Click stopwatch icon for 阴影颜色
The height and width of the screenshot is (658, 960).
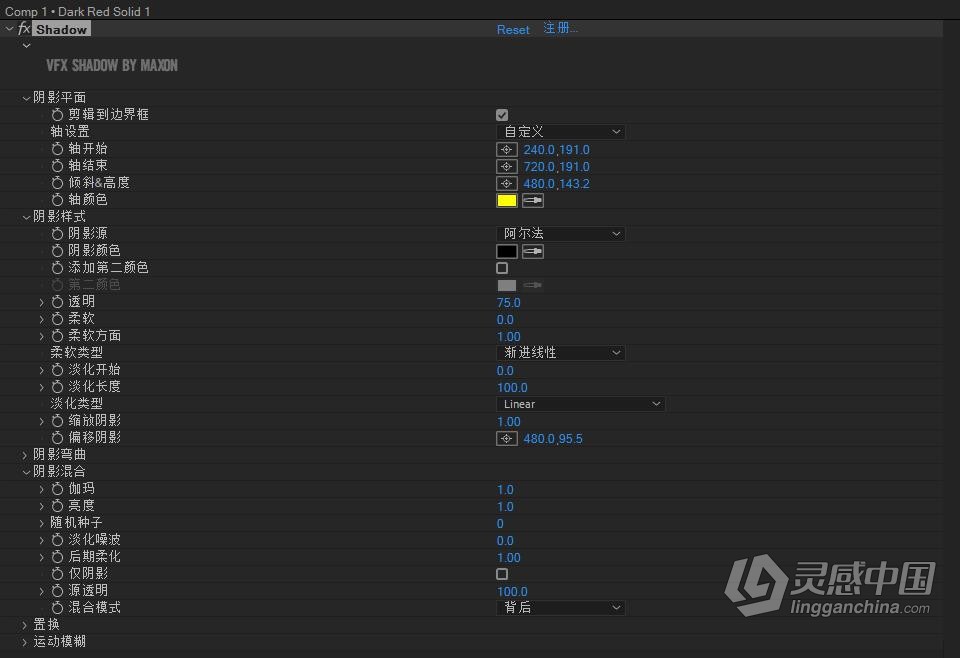(x=57, y=251)
